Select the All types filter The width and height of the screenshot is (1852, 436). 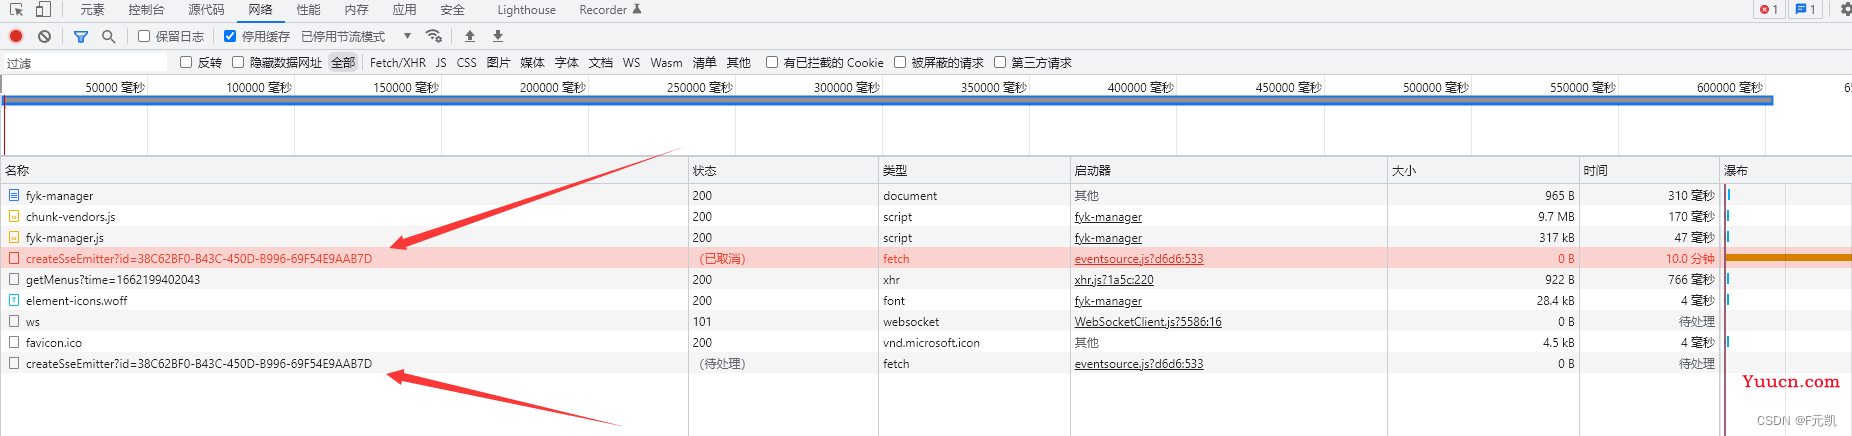pos(343,62)
